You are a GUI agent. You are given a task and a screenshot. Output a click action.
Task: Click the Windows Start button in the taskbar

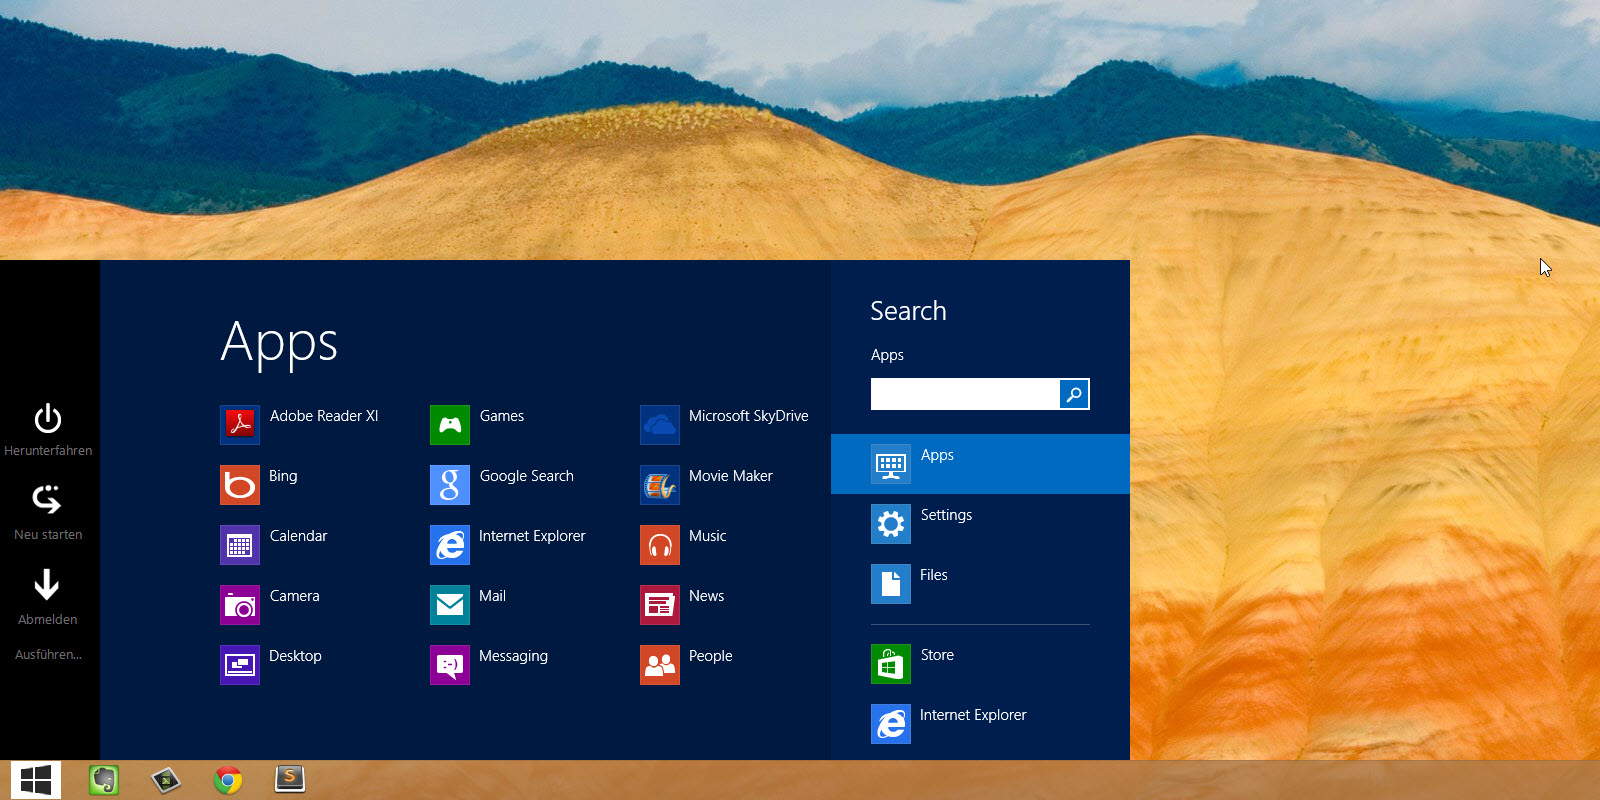(36, 780)
